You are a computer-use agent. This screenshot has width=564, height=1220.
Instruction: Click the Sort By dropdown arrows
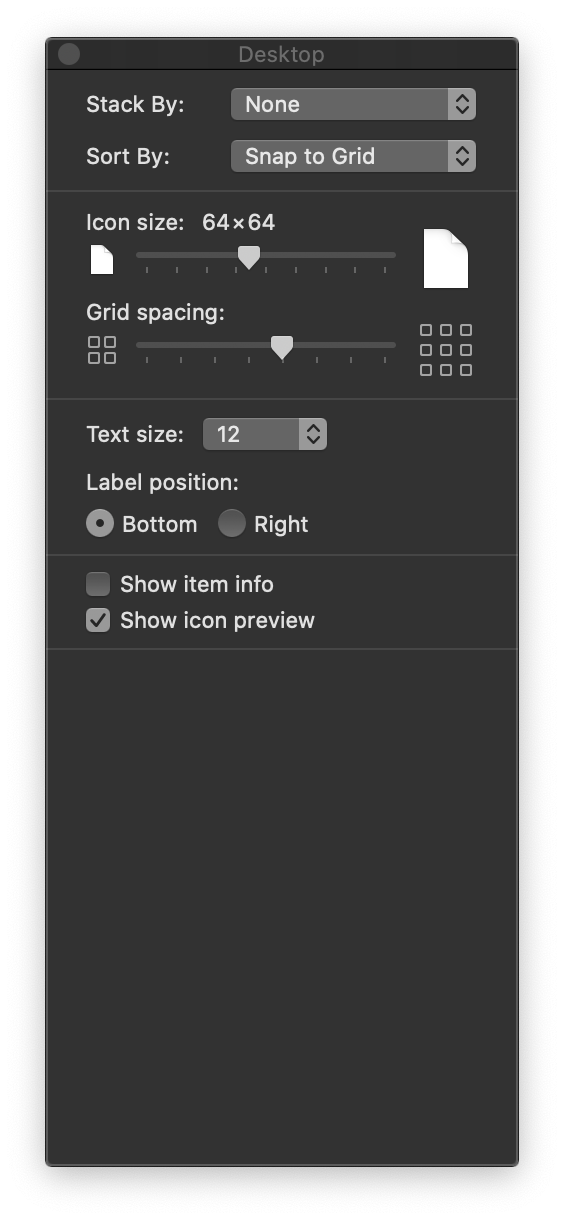pos(461,156)
